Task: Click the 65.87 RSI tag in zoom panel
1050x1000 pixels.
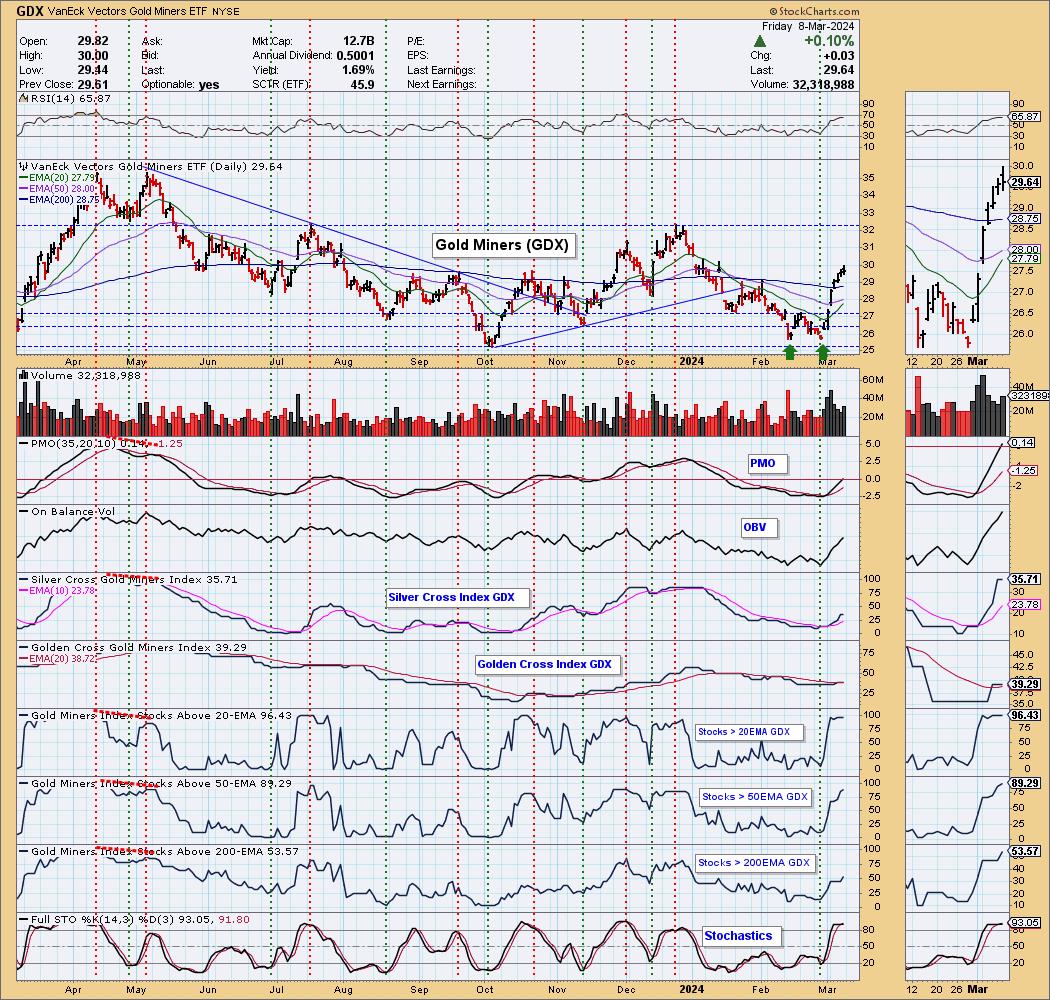Action: pyautogui.click(x=1025, y=117)
